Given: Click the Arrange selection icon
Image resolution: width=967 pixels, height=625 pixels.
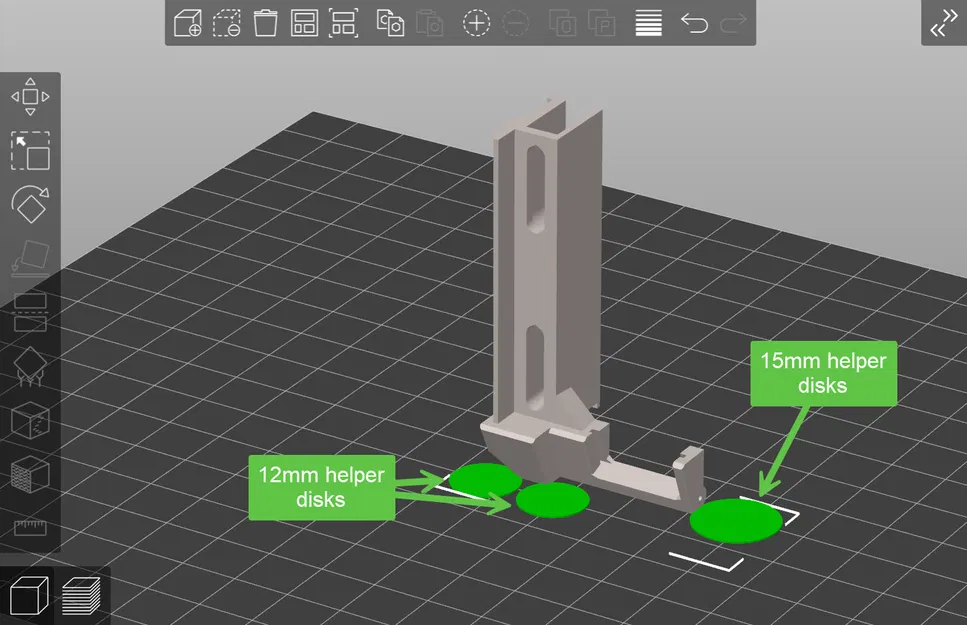Looking at the screenshot, I should coord(344,23).
